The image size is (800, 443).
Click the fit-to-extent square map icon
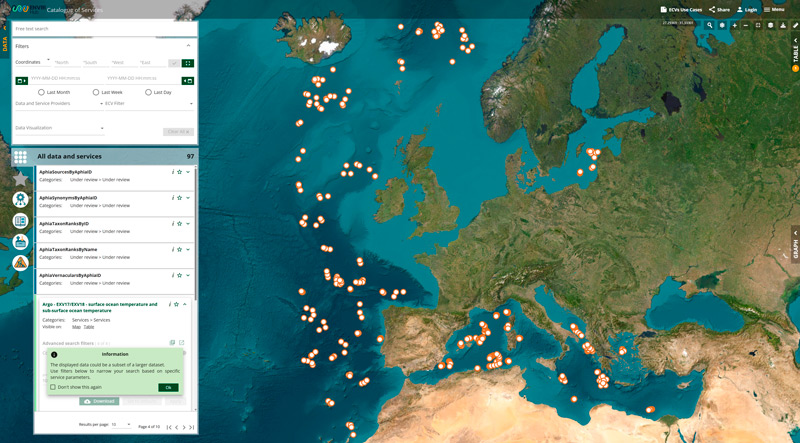point(758,25)
